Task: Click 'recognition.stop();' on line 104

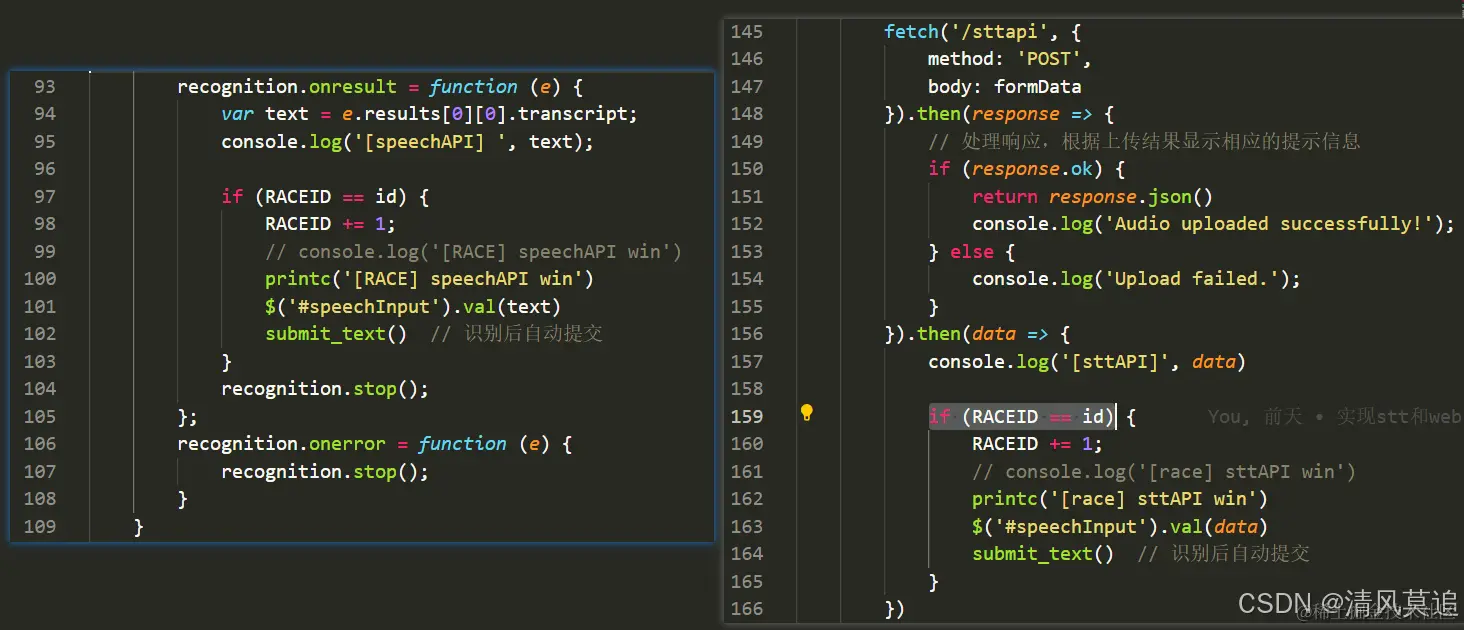Action: coord(325,389)
